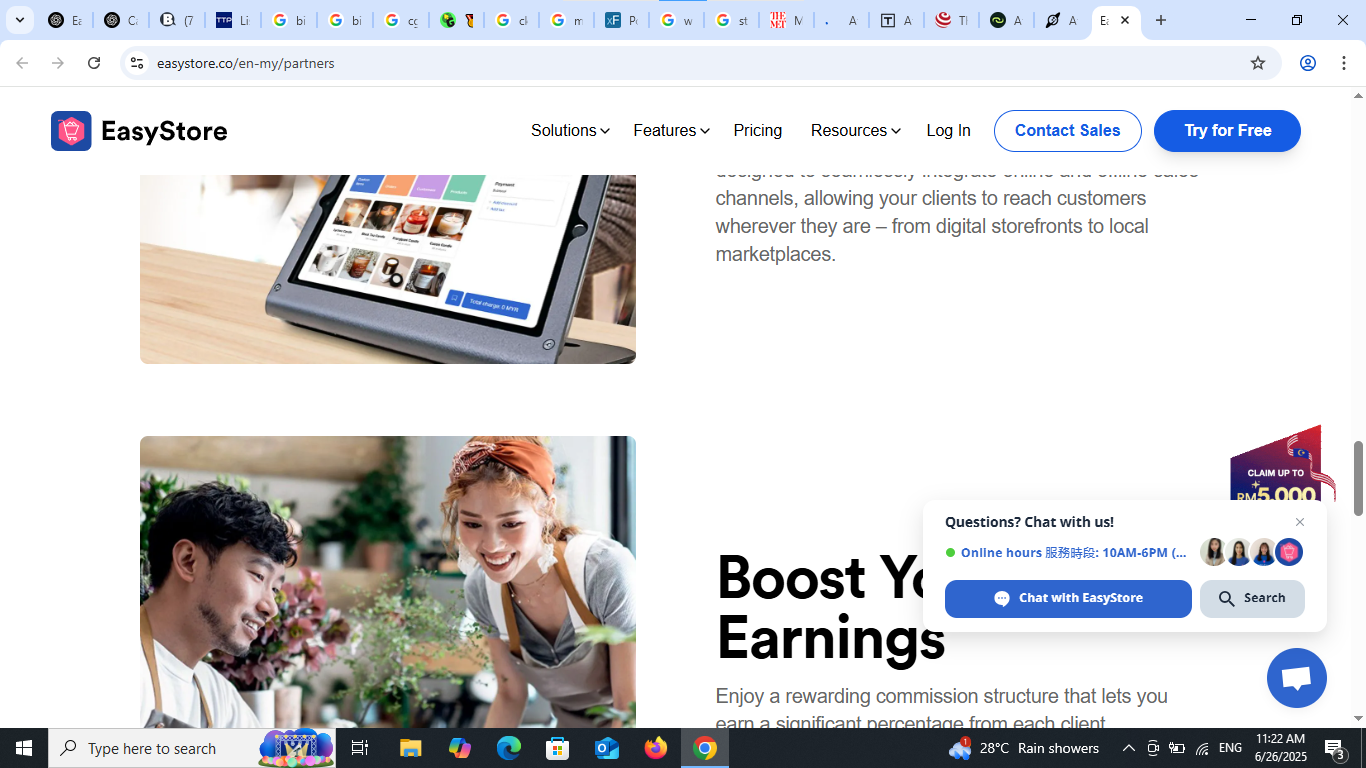This screenshot has height=768, width=1366.
Task: Switch to the 'Google m' tab
Action: tap(566, 20)
